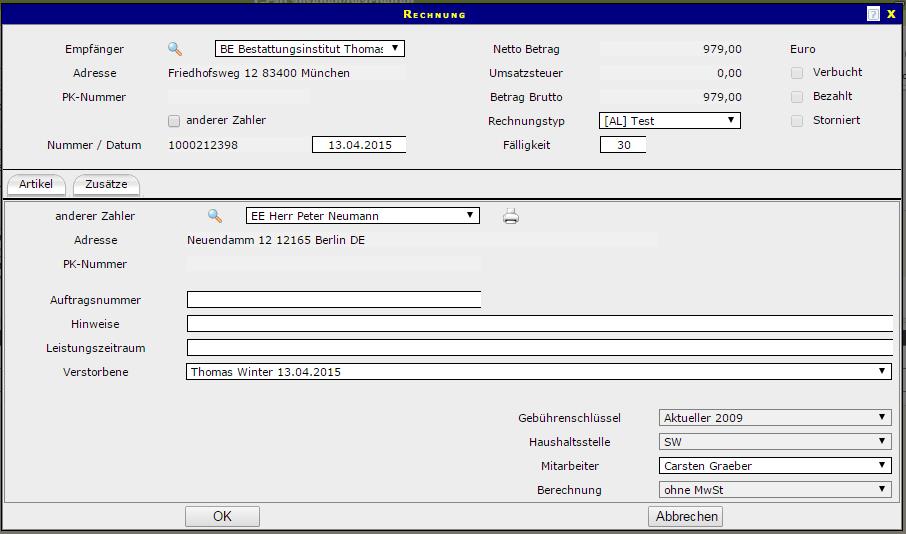The image size is (906, 534).
Task: Choose a Mitarbeiter from the dropdown
Action: click(775, 466)
